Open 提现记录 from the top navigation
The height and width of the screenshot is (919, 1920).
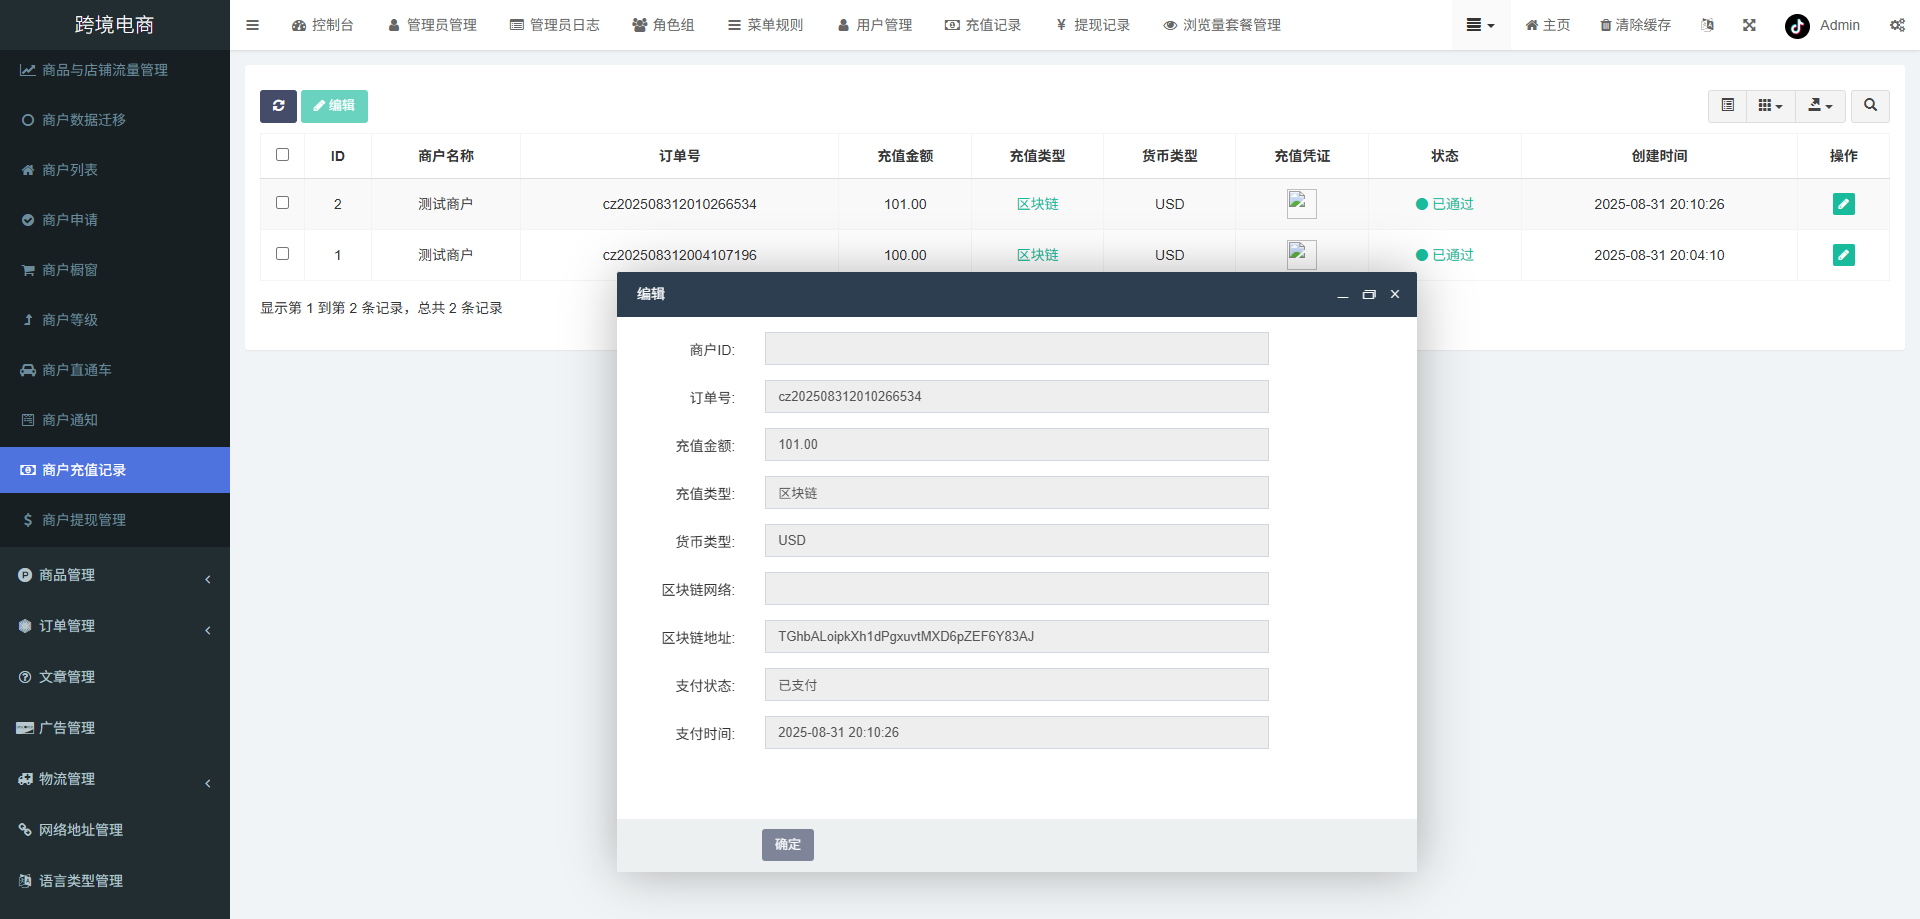(x=1093, y=25)
